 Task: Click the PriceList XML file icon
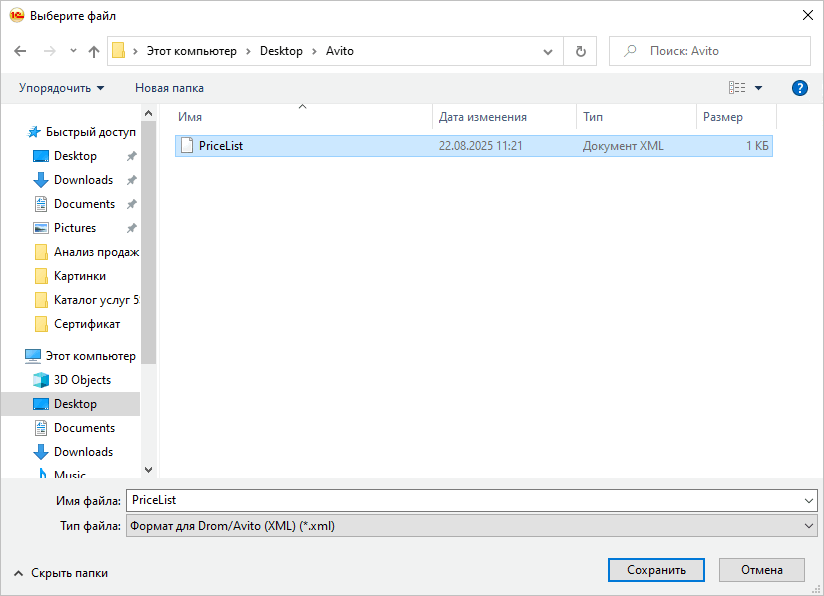(x=186, y=146)
